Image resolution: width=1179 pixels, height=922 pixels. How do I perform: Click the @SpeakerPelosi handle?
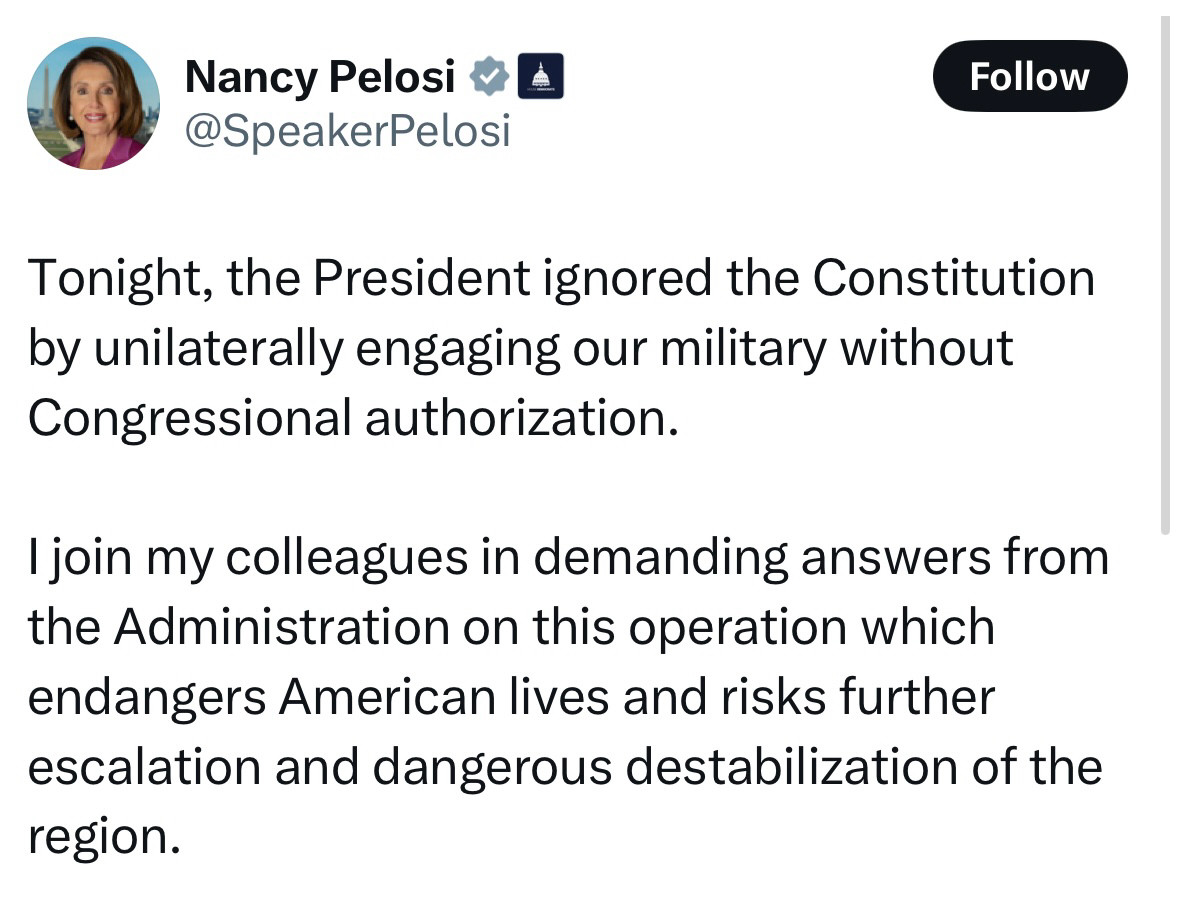(347, 131)
